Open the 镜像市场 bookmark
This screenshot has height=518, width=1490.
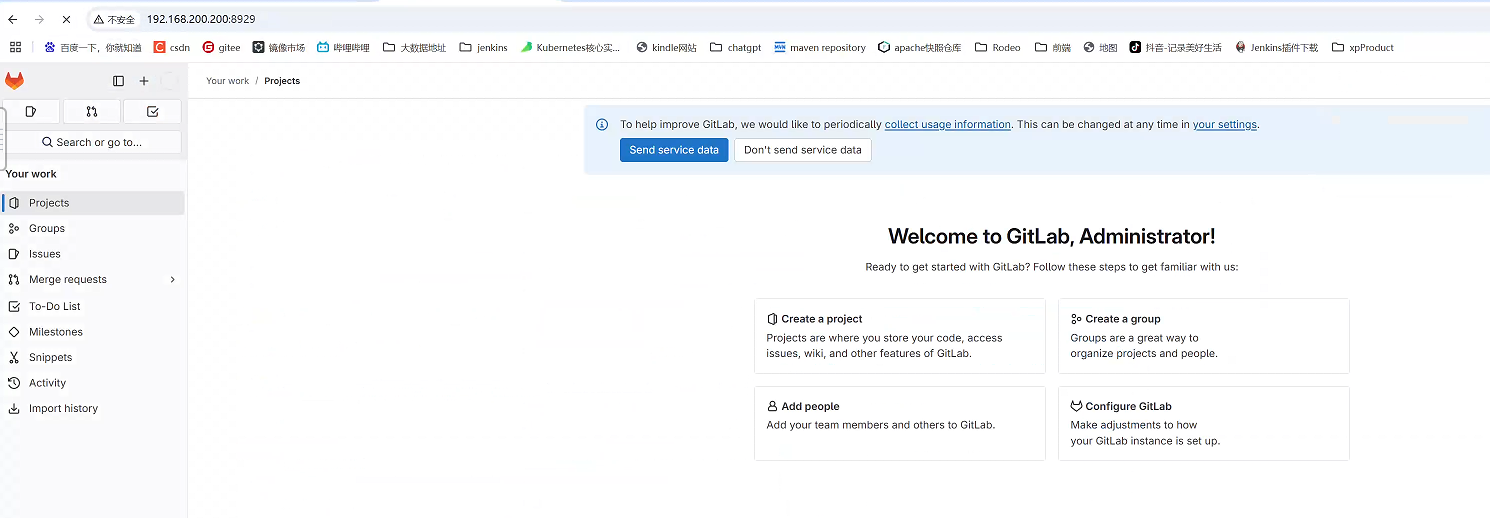pyautogui.click(x=279, y=47)
